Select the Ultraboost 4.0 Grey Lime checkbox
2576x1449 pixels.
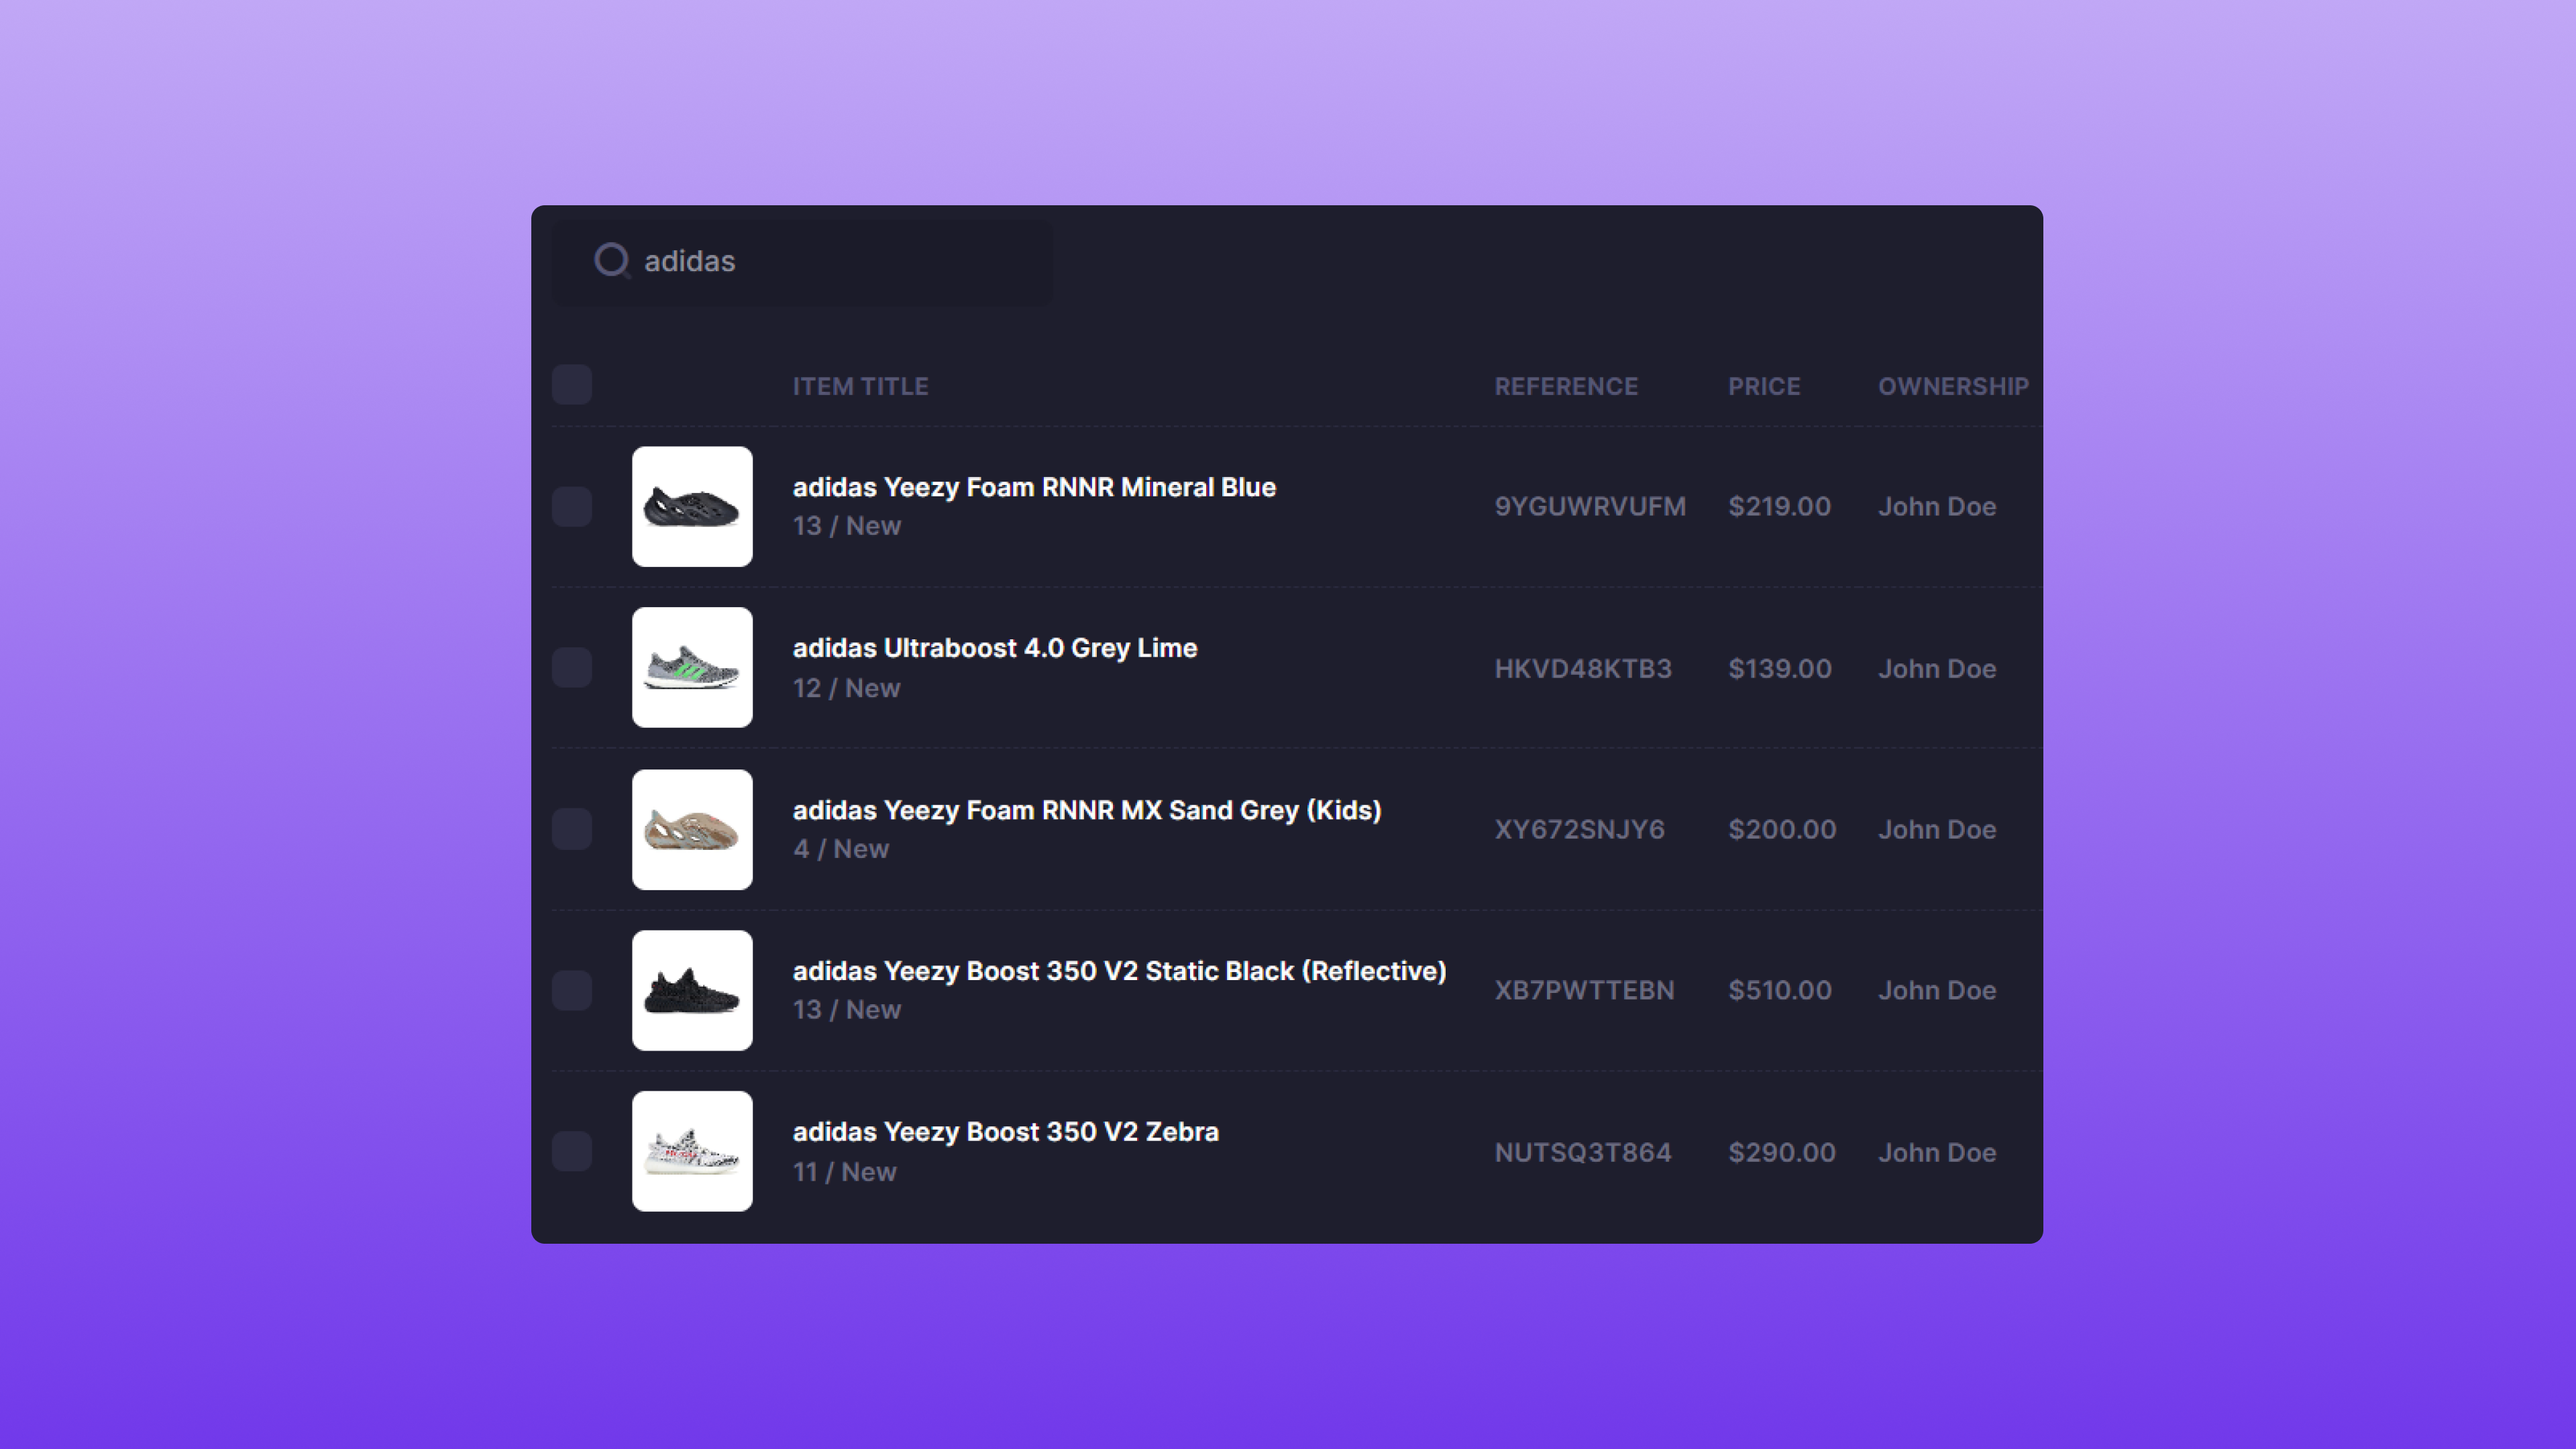point(572,667)
